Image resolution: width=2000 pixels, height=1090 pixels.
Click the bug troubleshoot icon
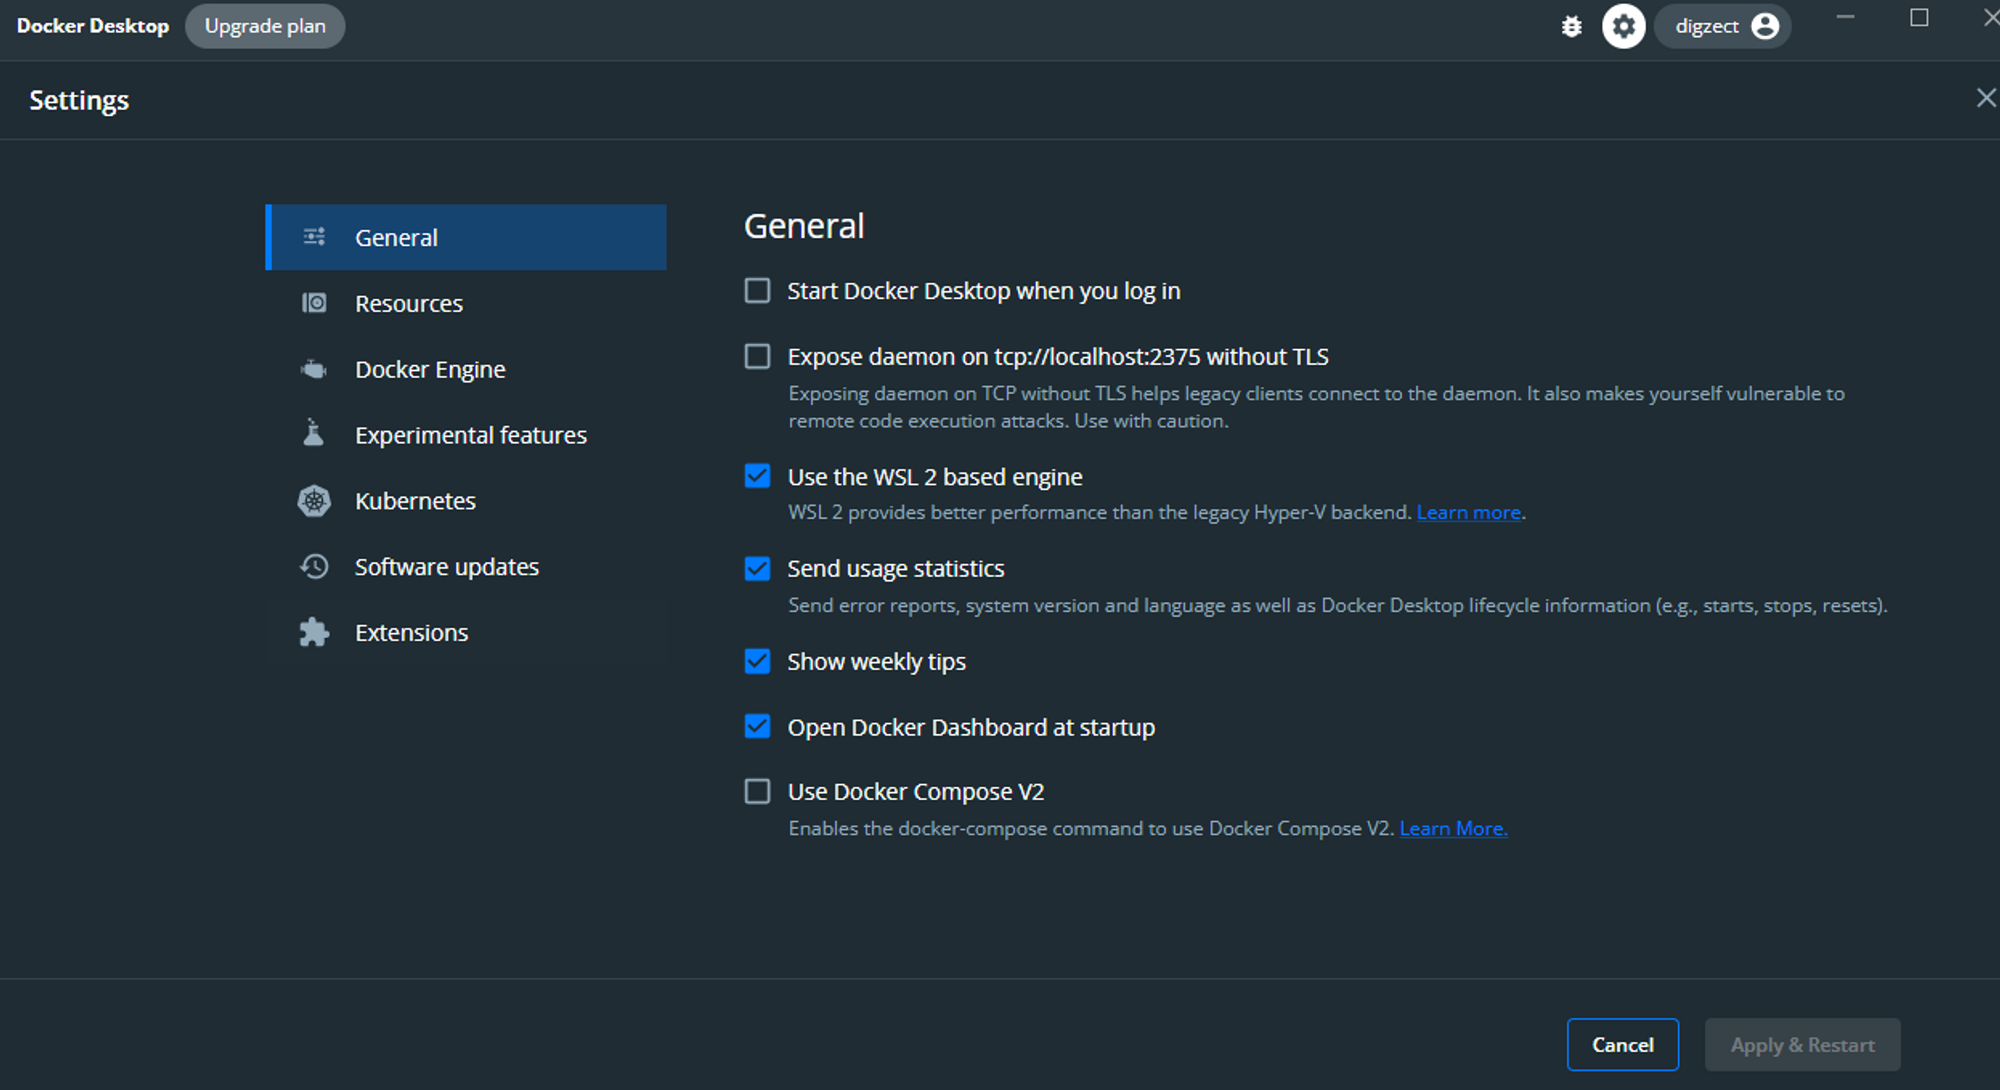coord(1572,26)
